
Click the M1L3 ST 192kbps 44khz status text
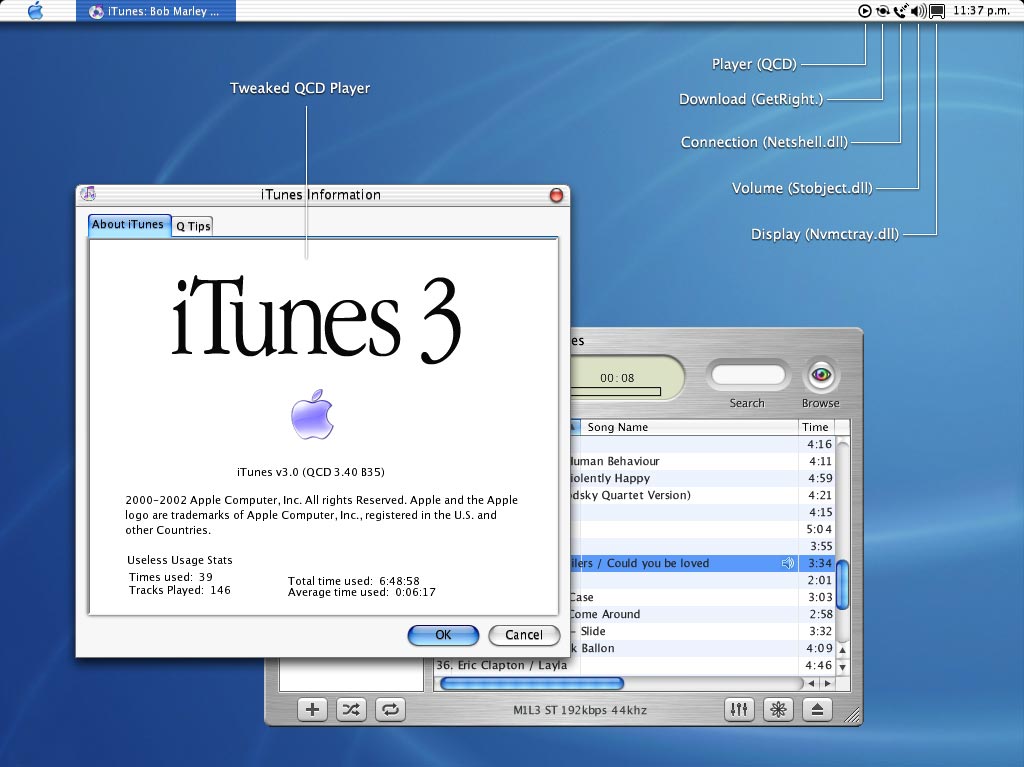coord(580,710)
